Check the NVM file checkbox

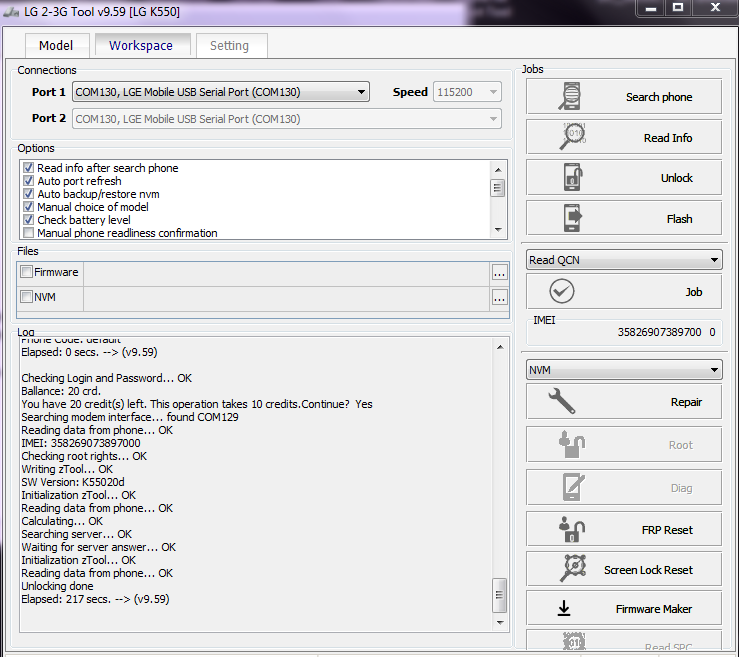26,296
